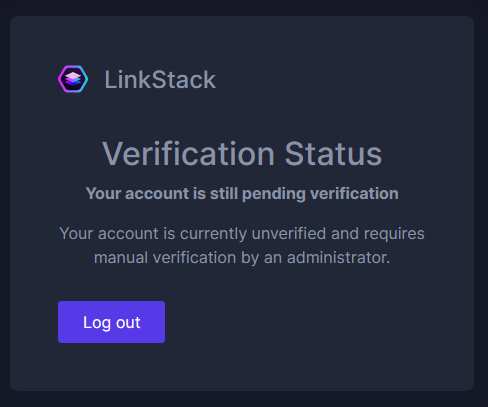
Task: Click the bold word "pending"
Action: pyautogui.click(x=274, y=194)
